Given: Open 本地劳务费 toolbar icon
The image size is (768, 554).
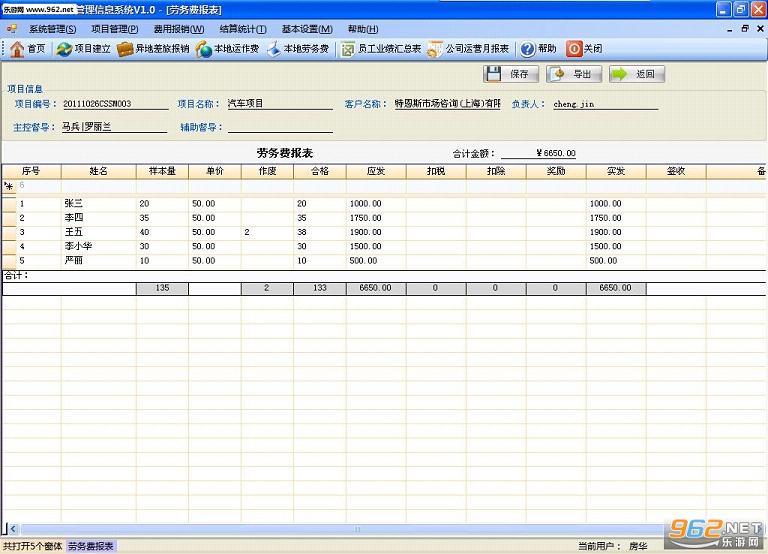Looking at the screenshot, I should tap(274, 48).
